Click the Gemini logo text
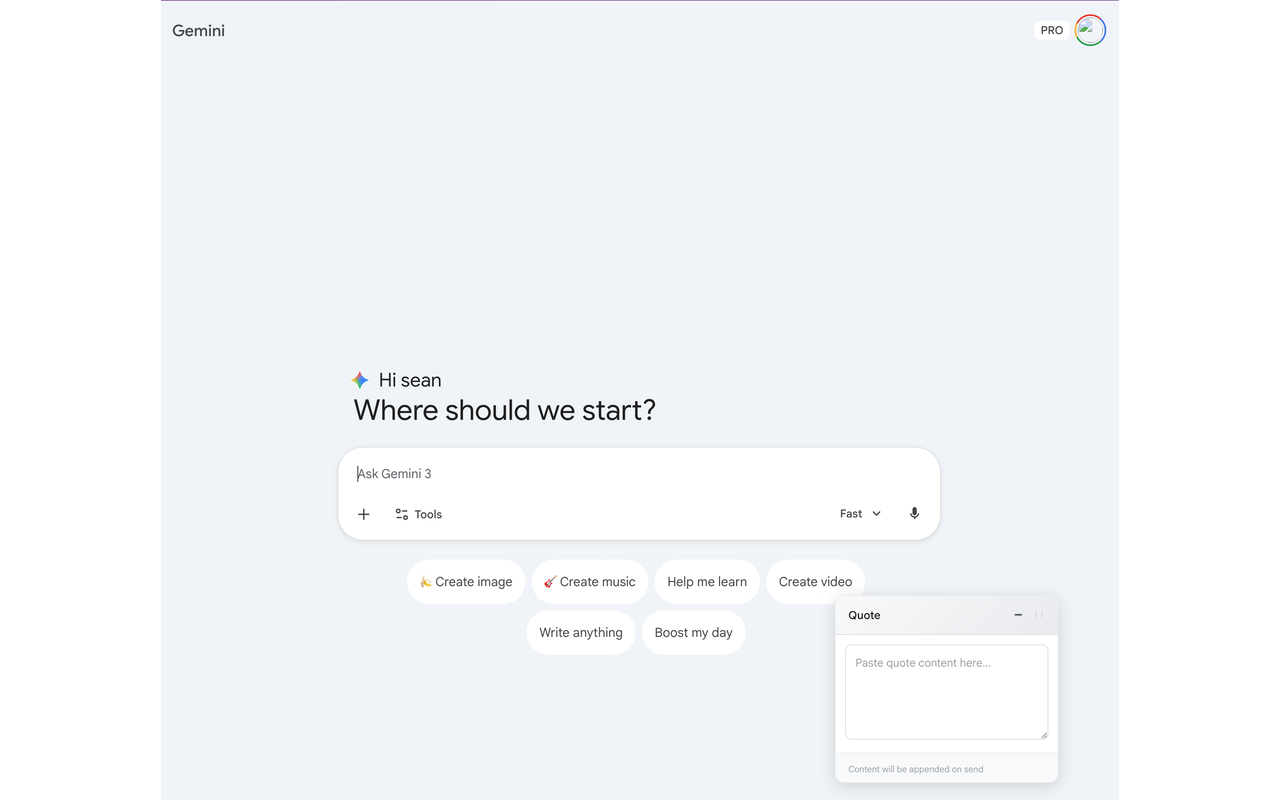The width and height of the screenshot is (1280, 800). pyautogui.click(x=199, y=30)
